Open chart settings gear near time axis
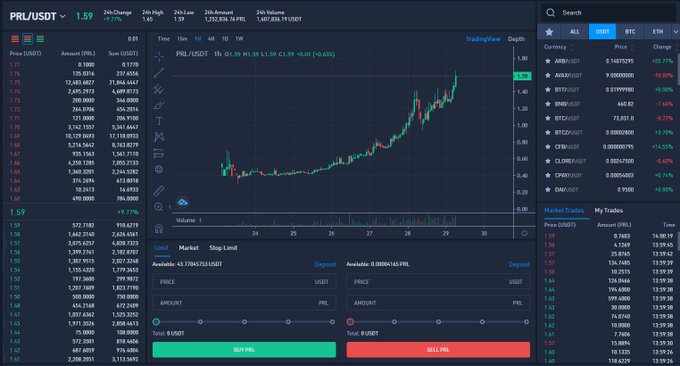 (x=524, y=233)
